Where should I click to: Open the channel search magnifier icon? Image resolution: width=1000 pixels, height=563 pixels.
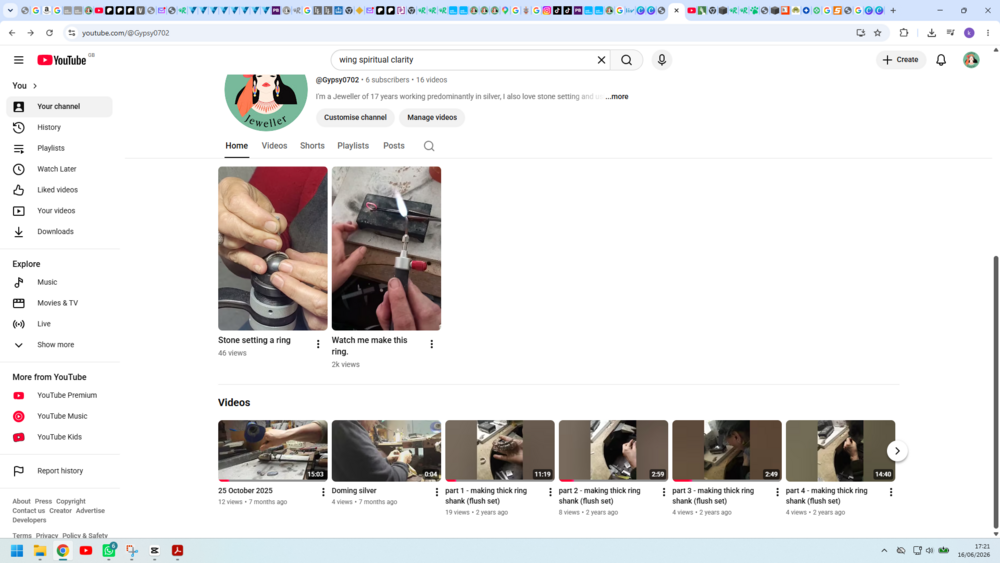tap(429, 146)
